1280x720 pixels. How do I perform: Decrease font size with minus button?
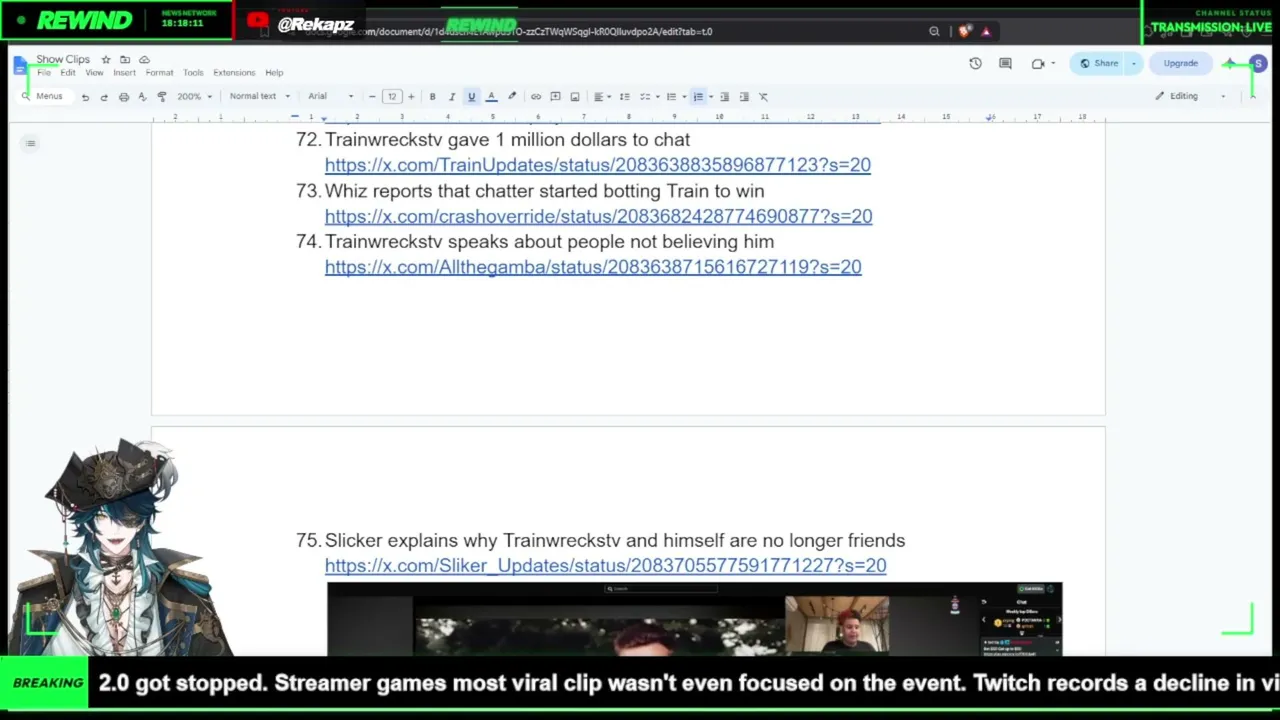coord(372,97)
